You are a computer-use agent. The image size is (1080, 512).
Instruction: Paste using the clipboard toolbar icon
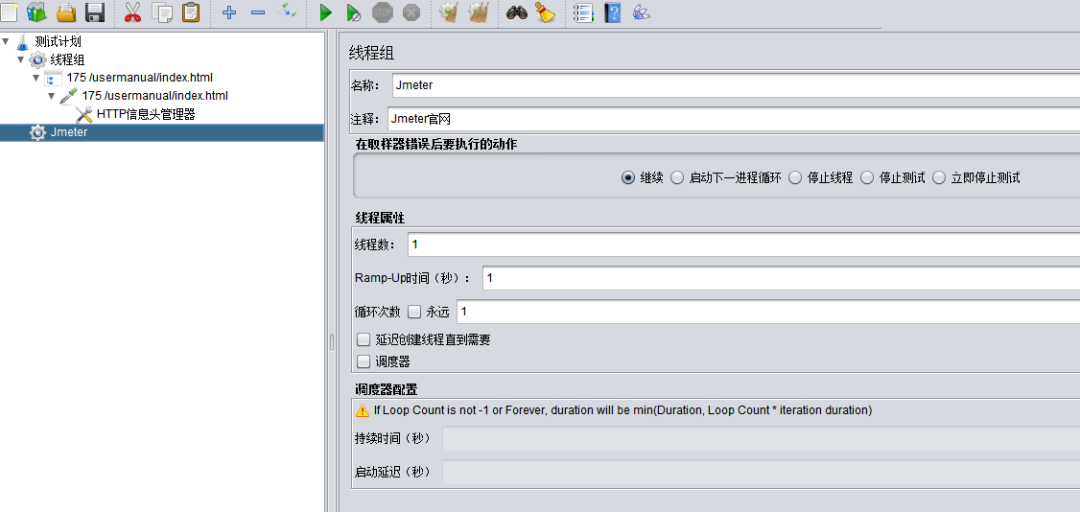pos(191,12)
